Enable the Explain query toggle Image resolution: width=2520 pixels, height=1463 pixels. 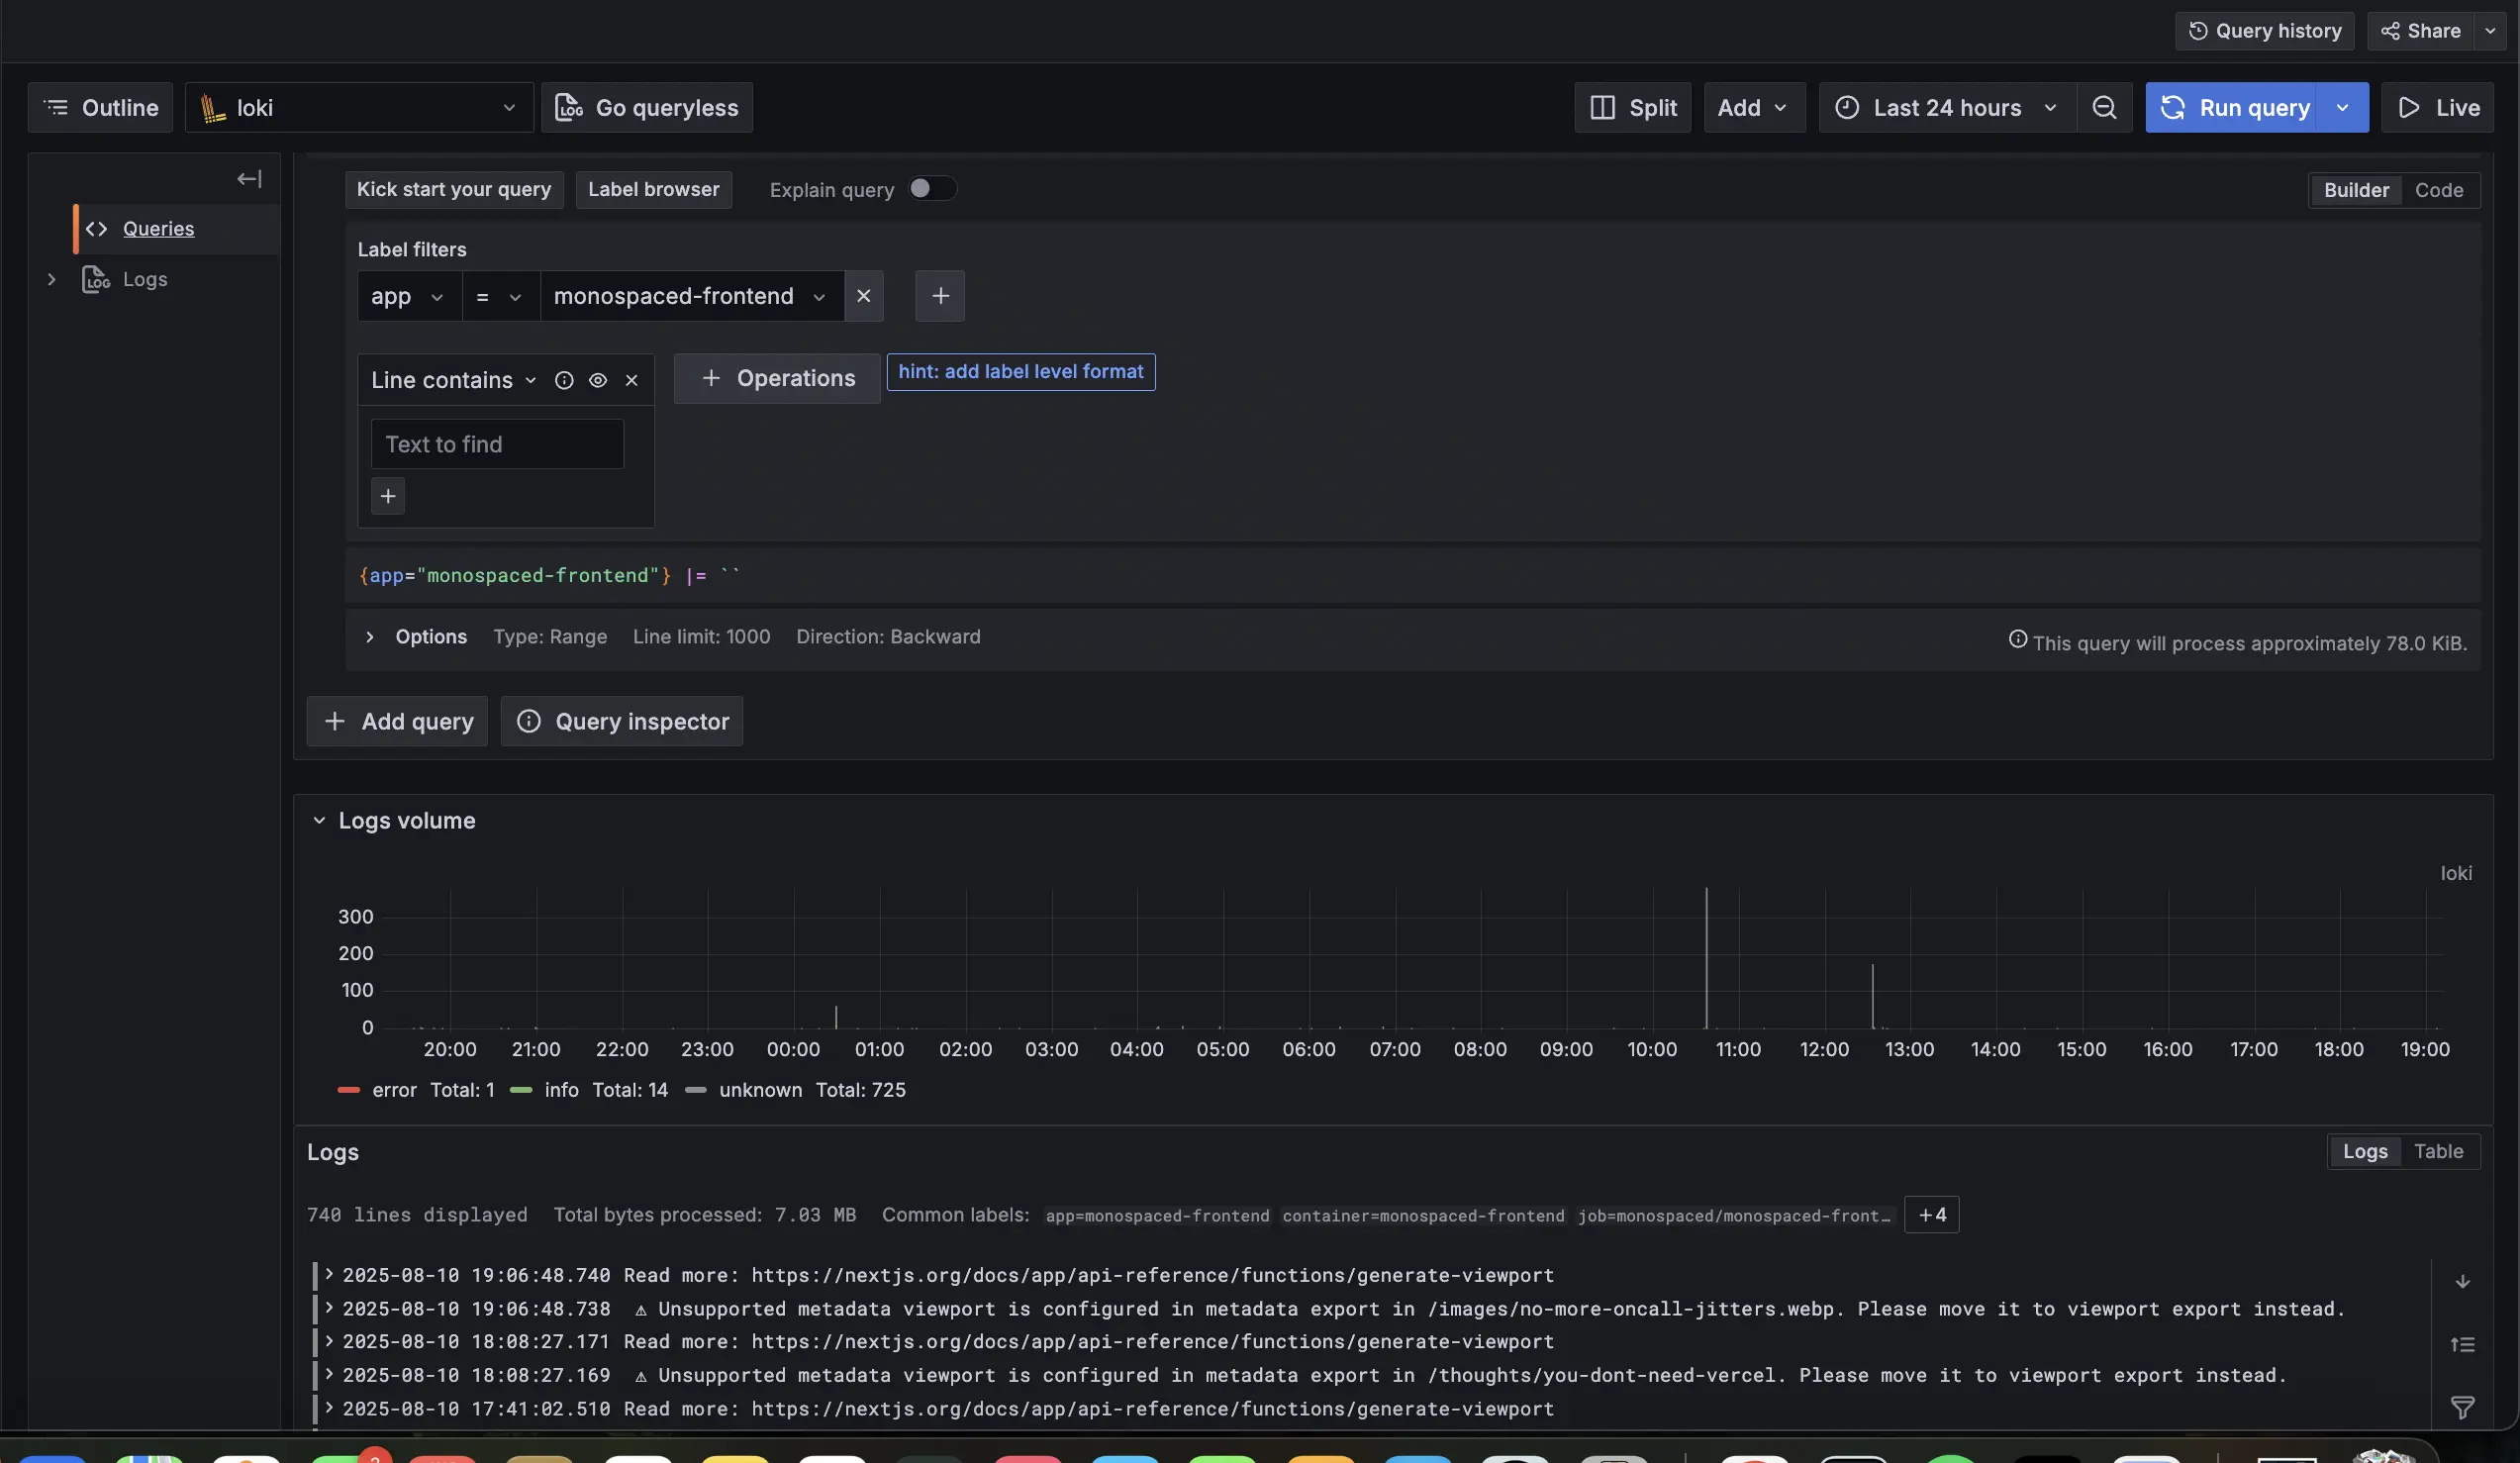point(930,188)
